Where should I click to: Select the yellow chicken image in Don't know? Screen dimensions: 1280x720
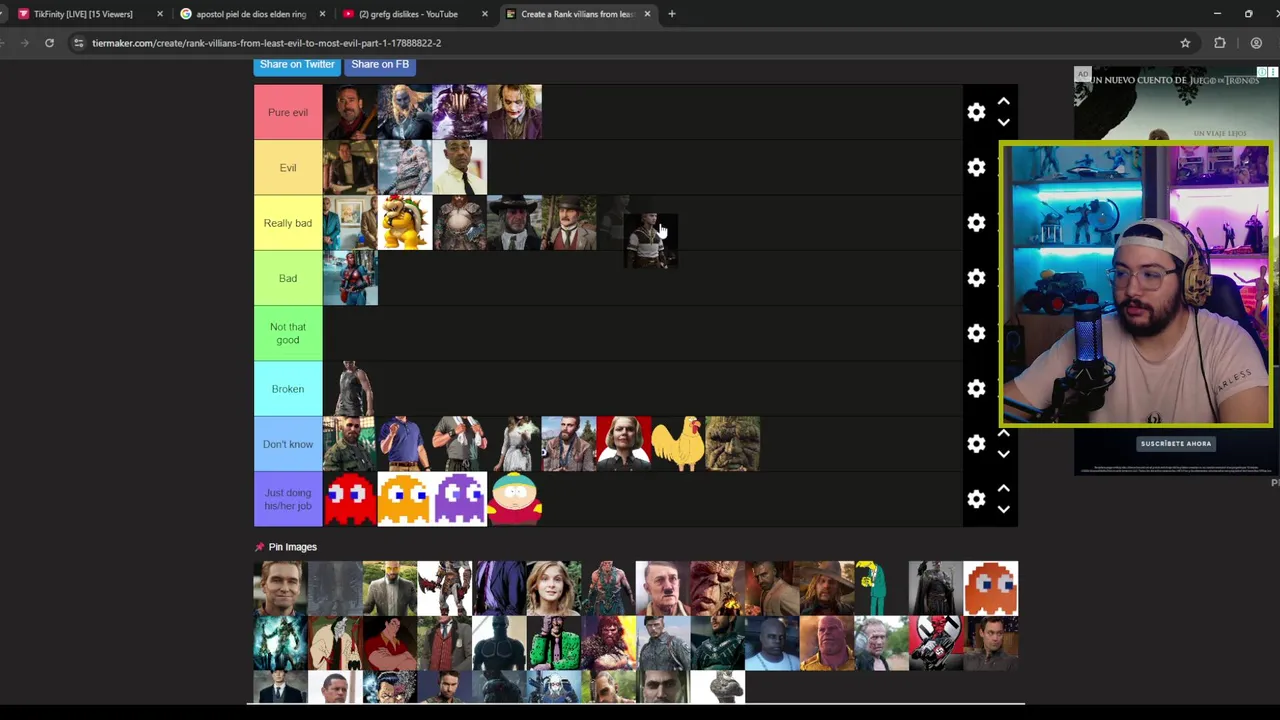tap(678, 444)
